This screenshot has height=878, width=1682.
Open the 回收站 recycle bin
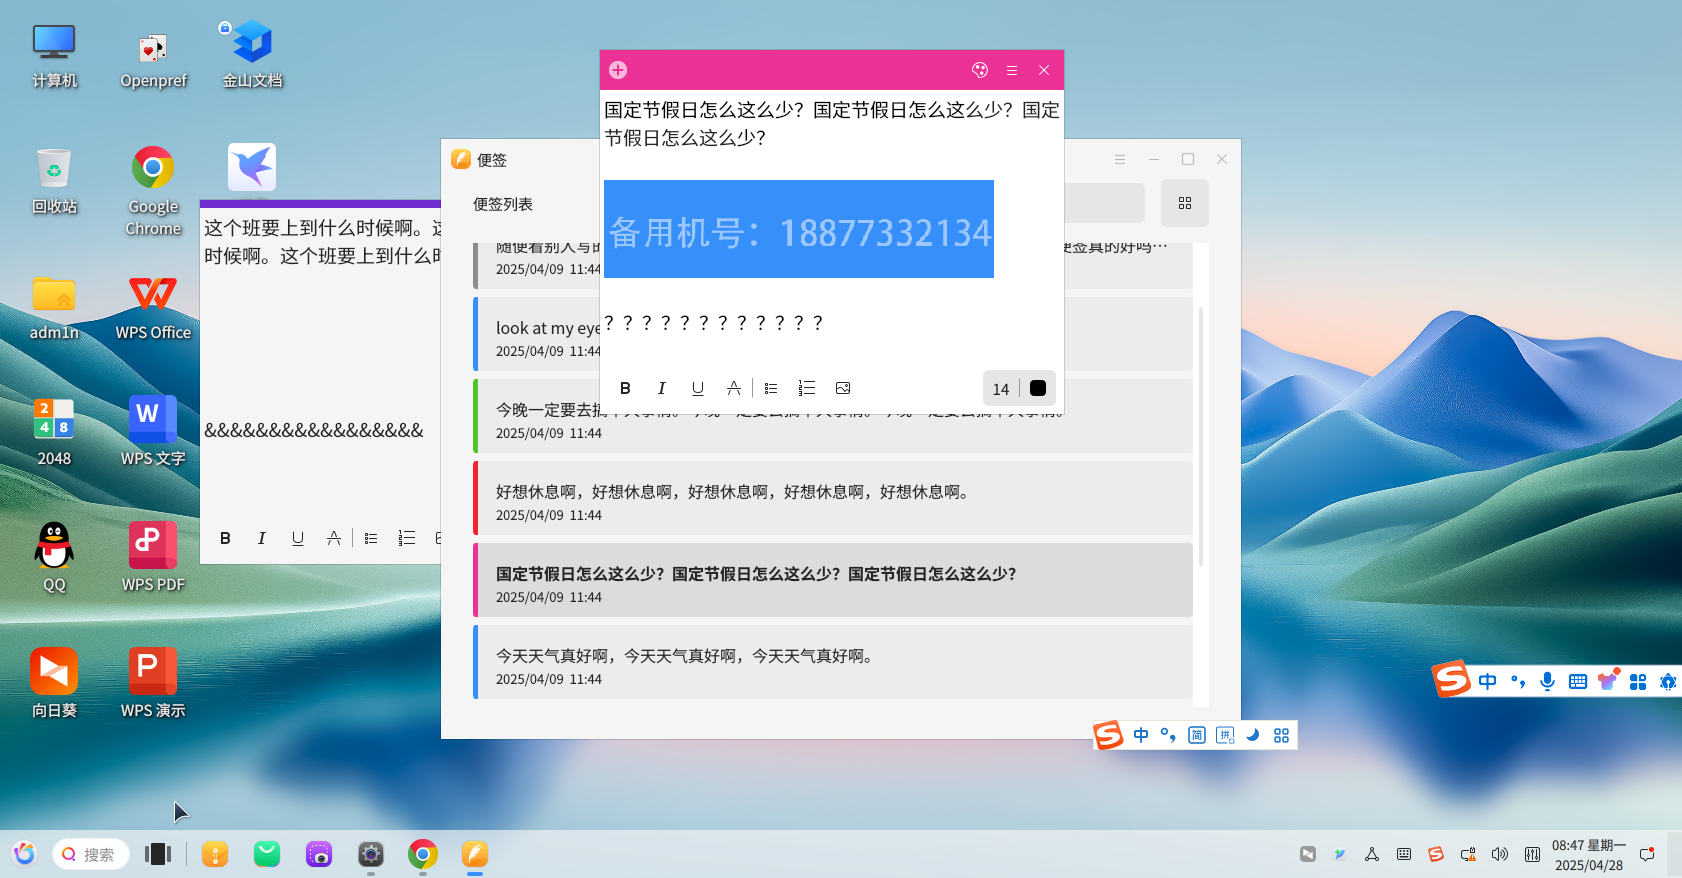click(54, 182)
